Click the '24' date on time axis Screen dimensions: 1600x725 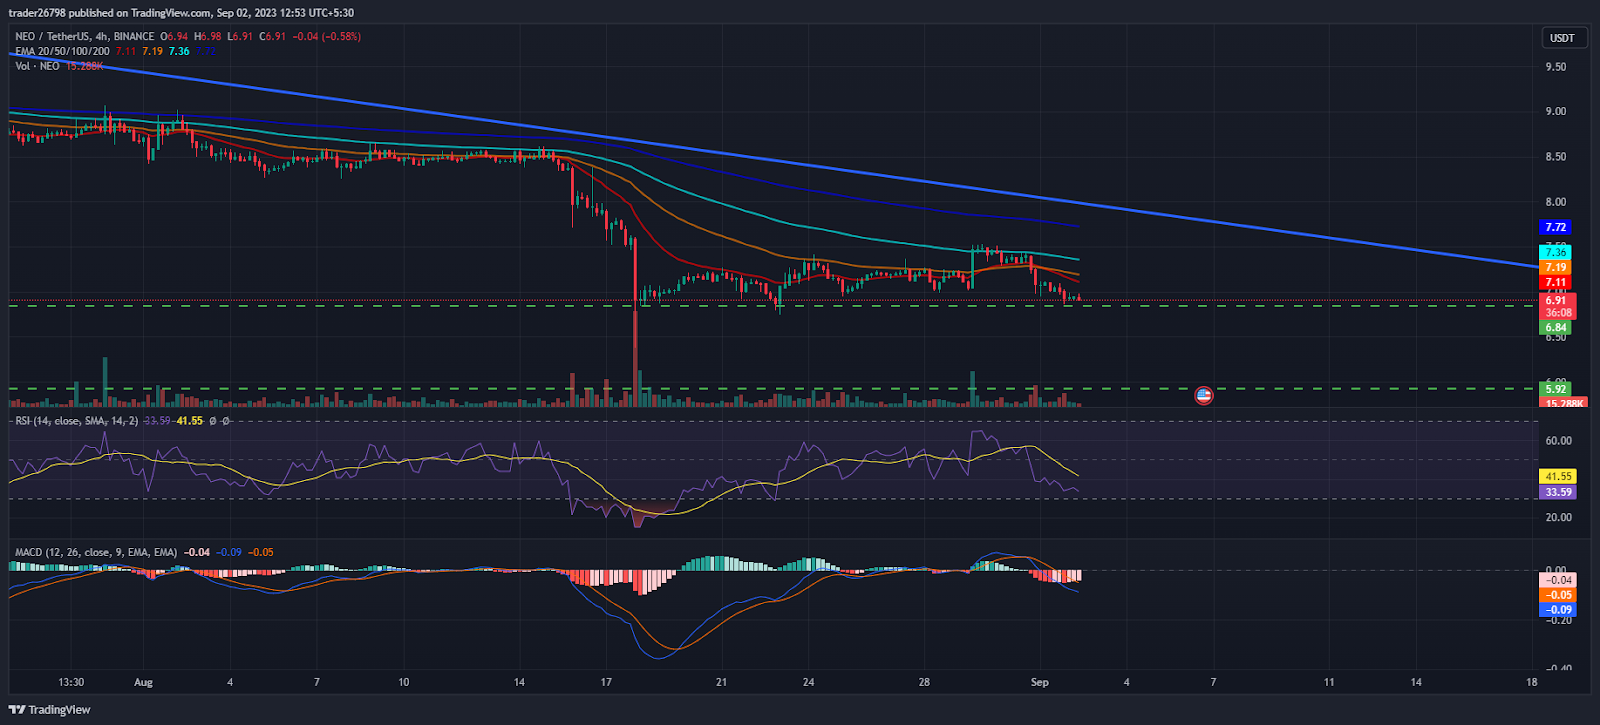click(x=808, y=682)
